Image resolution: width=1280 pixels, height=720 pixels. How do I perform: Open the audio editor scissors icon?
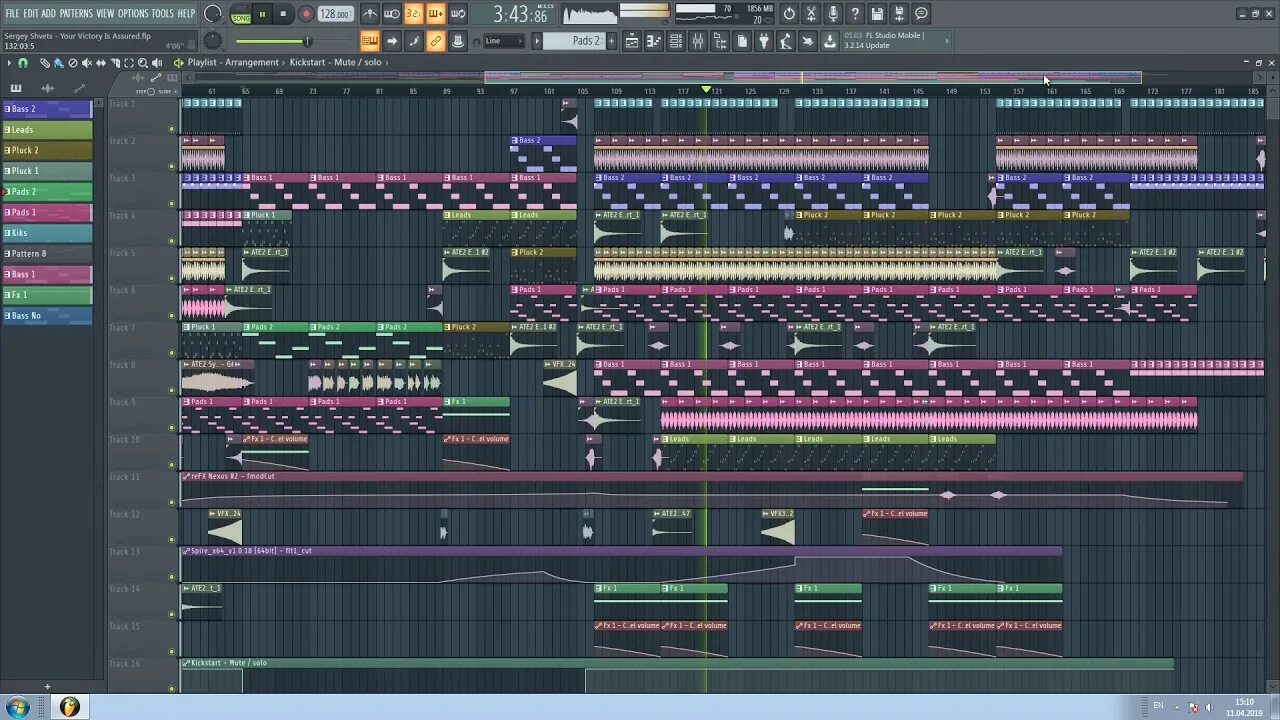(x=811, y=14)
